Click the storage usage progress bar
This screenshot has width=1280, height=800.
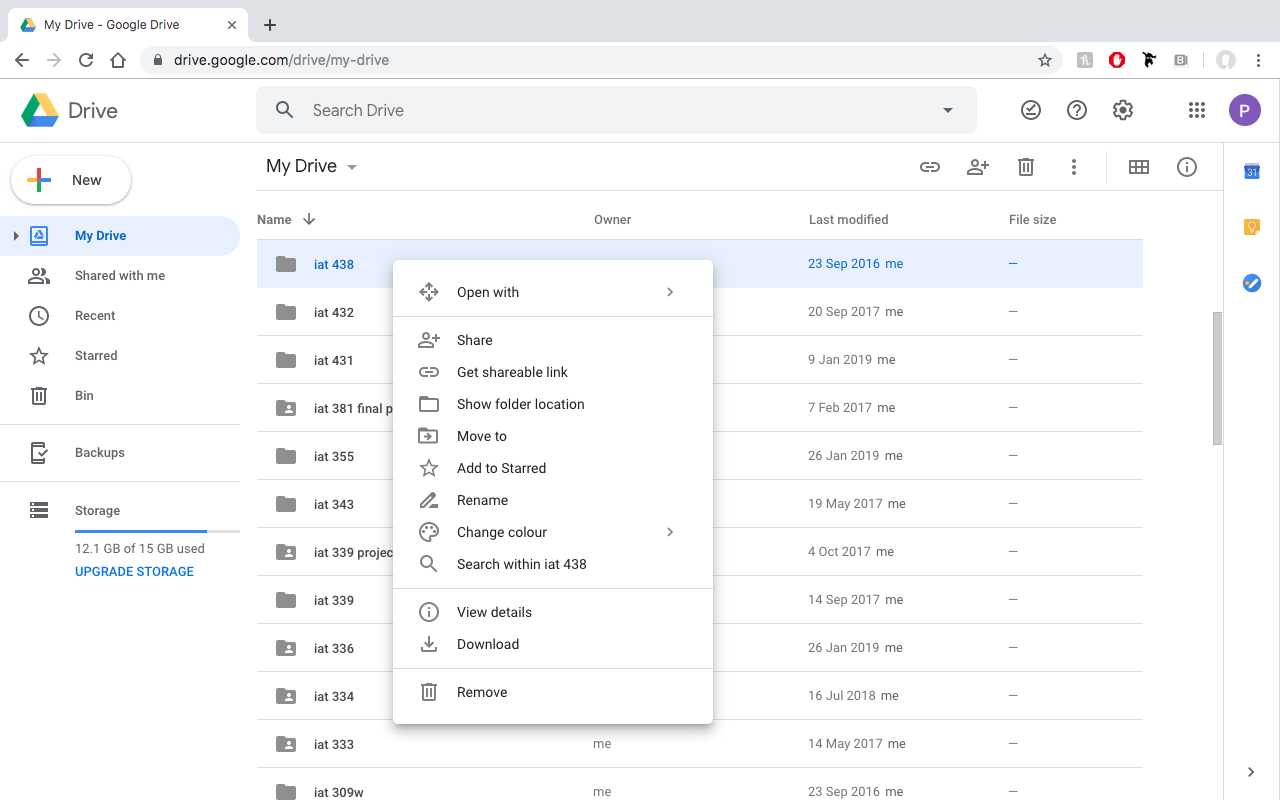point(157,531)
